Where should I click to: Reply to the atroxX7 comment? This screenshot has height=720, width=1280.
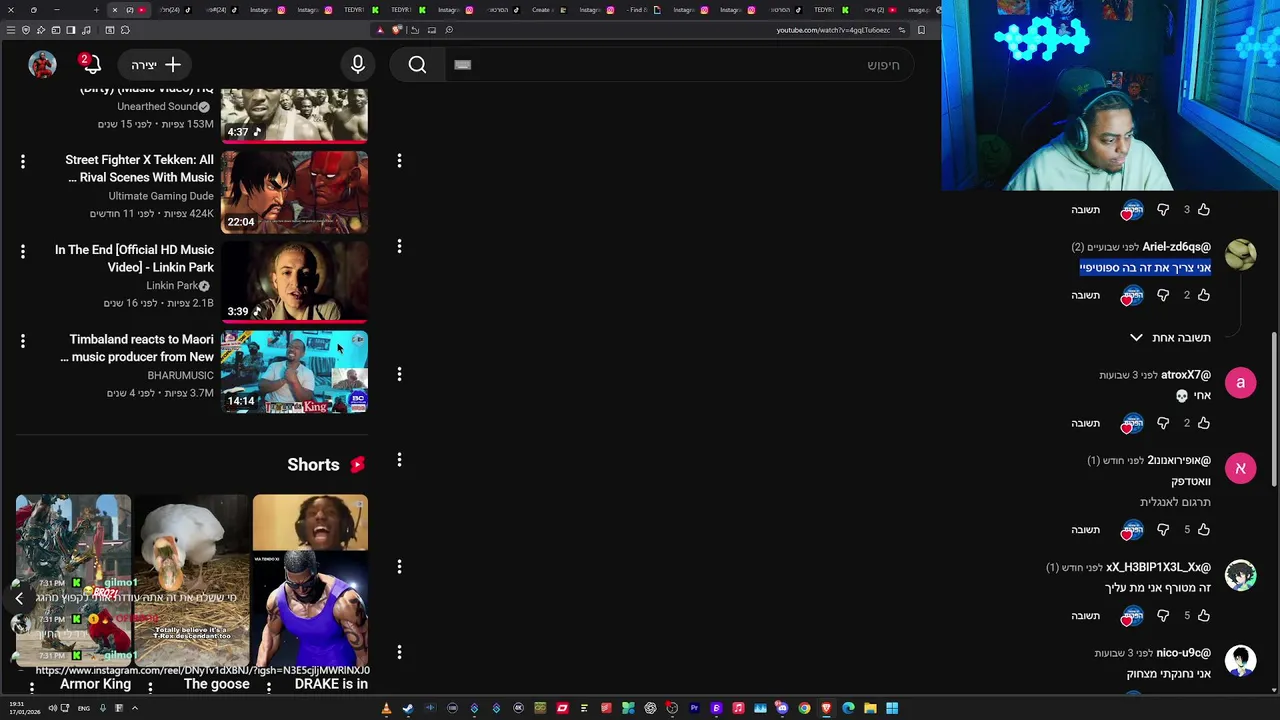click(x=1085, y=423)
